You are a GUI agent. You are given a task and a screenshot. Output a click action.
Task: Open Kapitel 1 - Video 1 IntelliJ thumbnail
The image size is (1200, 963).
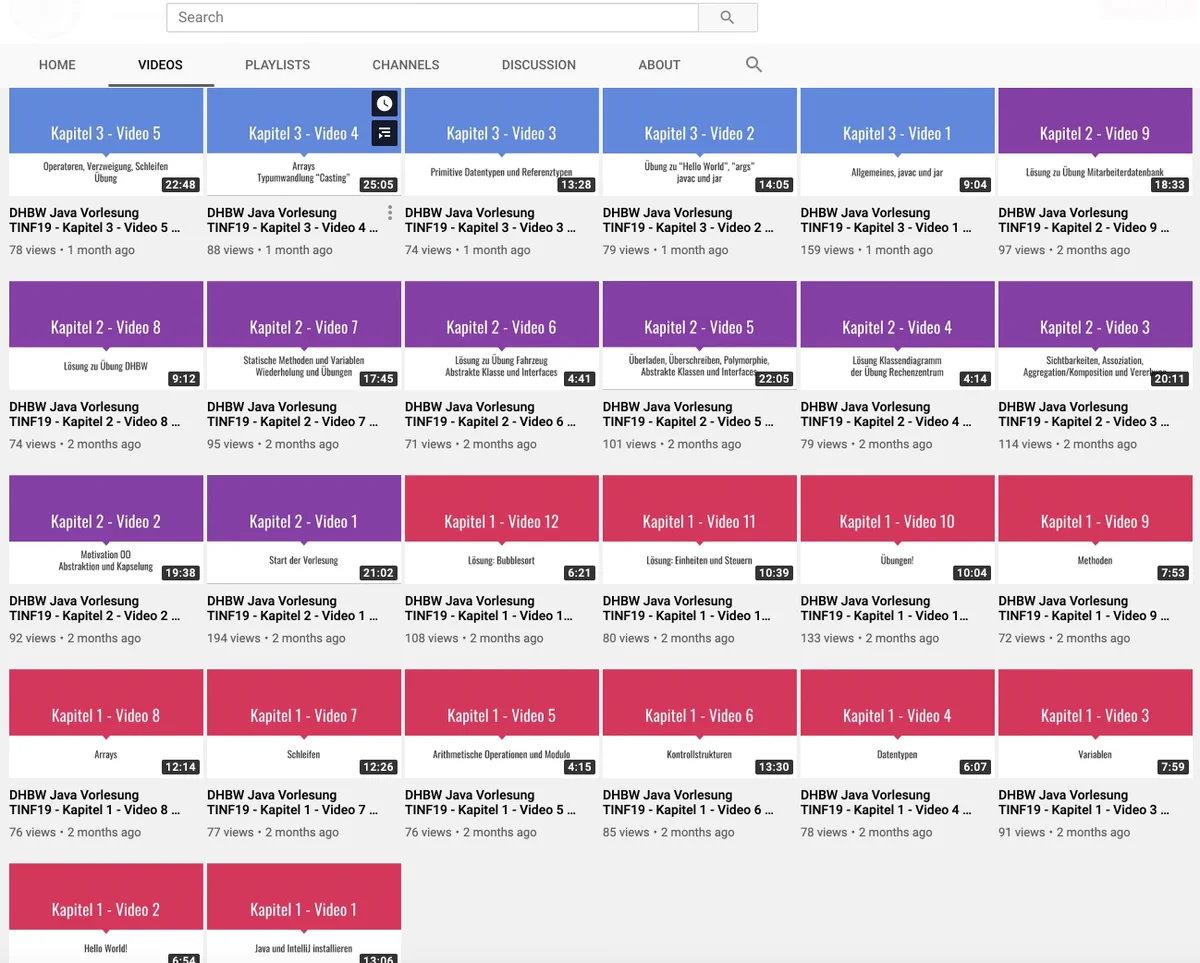click(x=304, y=913)
